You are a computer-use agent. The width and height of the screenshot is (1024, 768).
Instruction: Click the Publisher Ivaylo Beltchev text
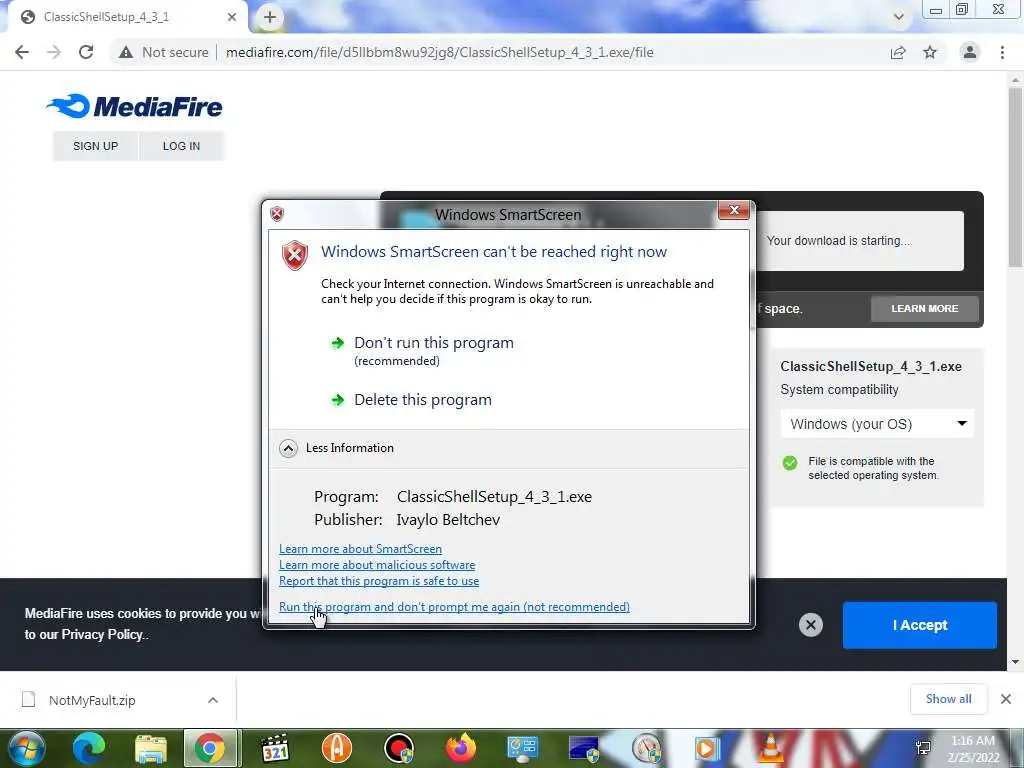(407, 520)
